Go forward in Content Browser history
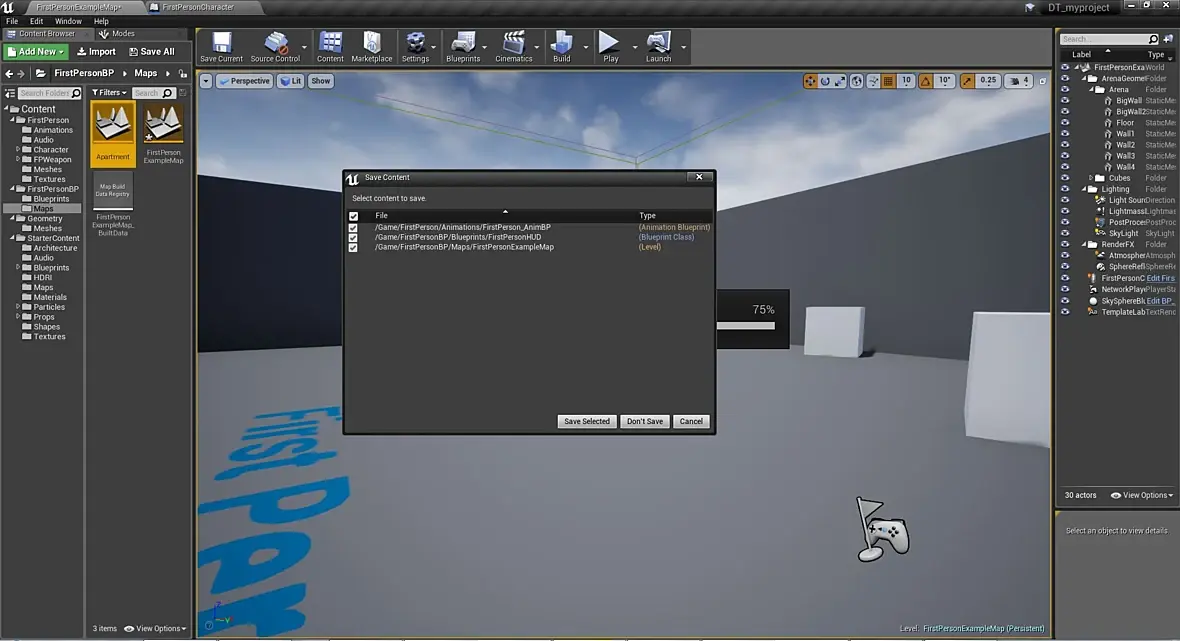Image resolution: width=1180 pixels, height=641 pixels. [21, 74]
